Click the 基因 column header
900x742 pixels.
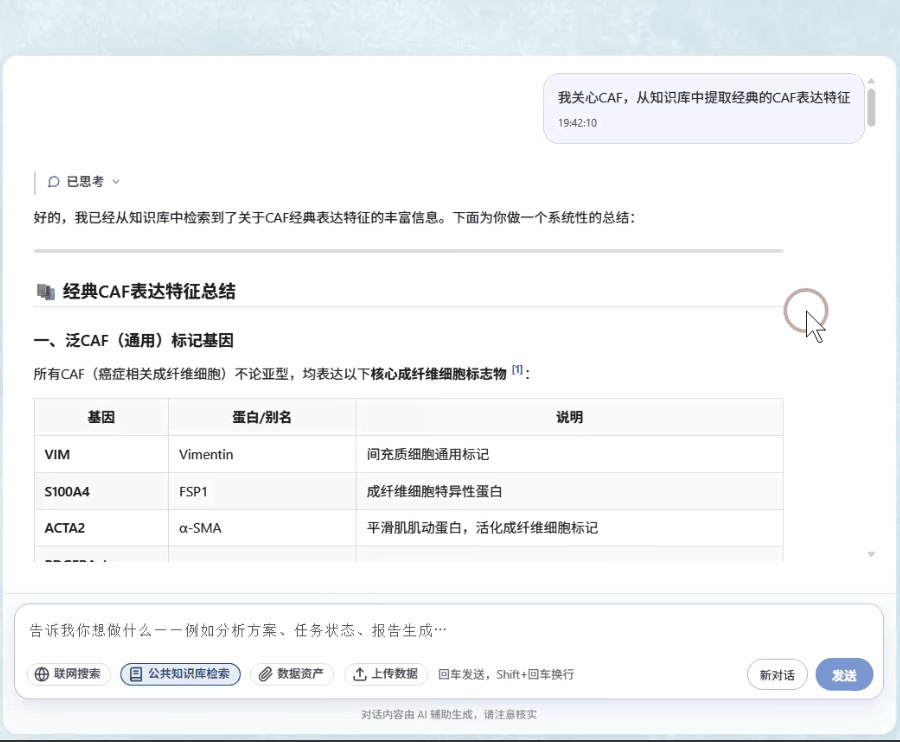[x=102, y=417]
